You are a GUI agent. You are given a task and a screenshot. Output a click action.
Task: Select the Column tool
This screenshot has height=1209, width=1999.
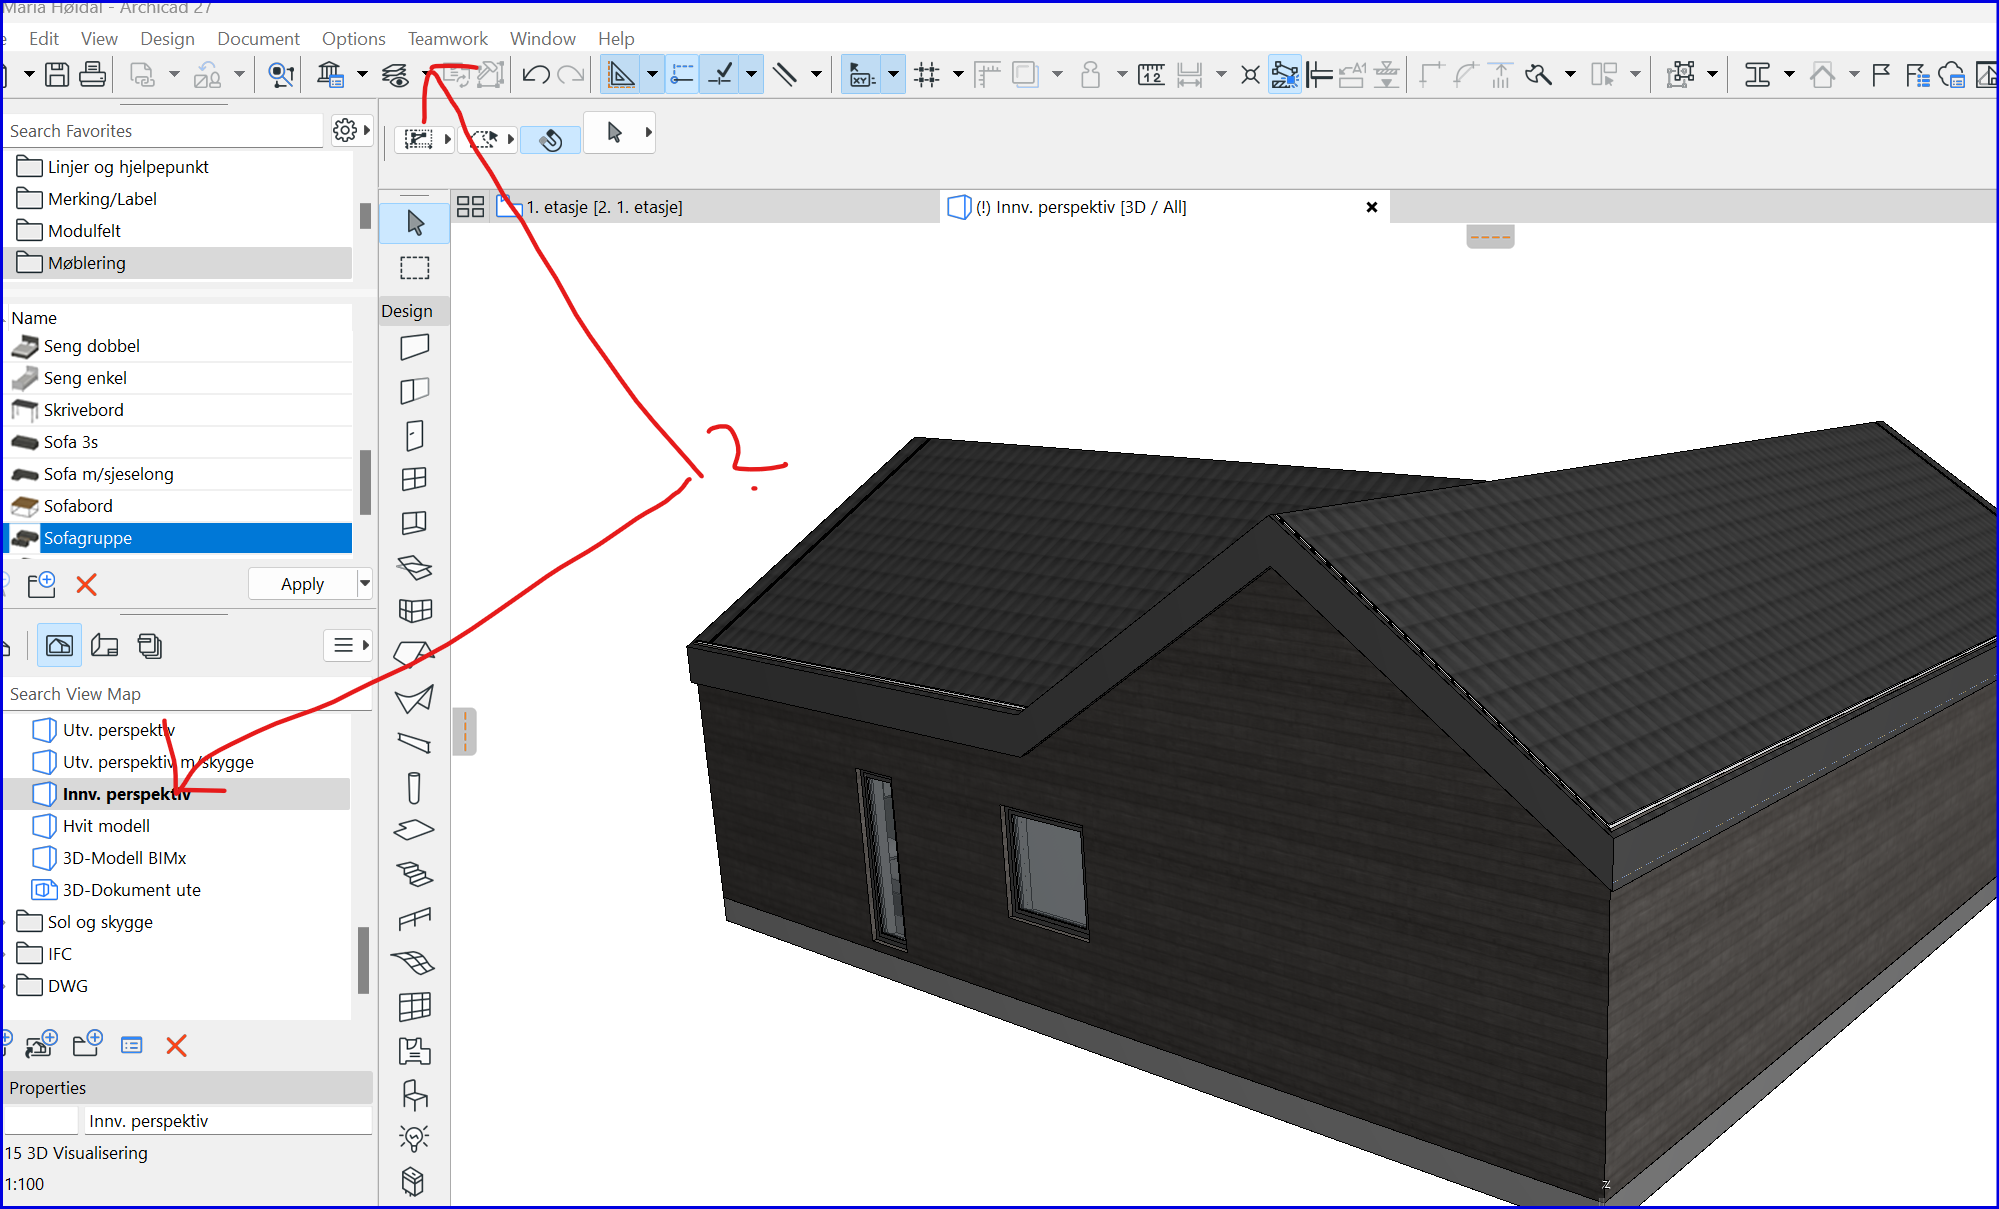[x=415, y=788]
